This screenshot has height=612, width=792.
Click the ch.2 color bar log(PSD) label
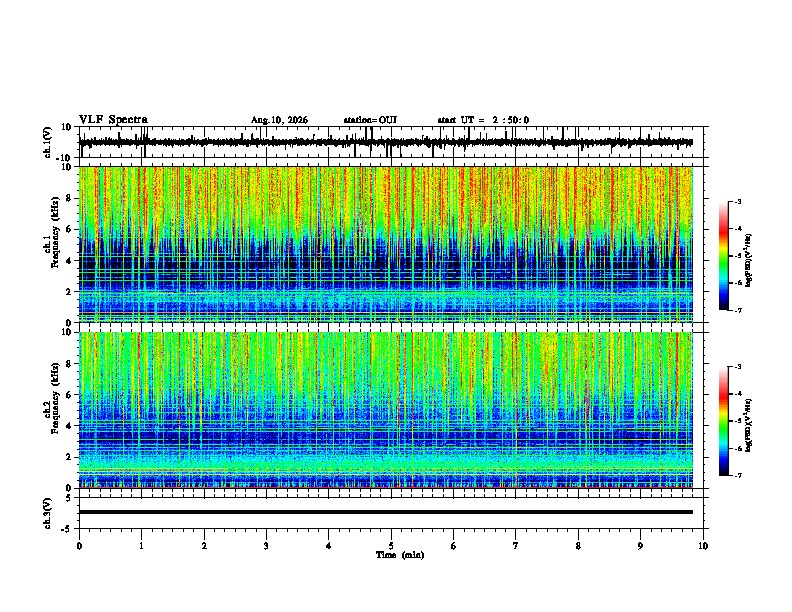pos(748,425)
